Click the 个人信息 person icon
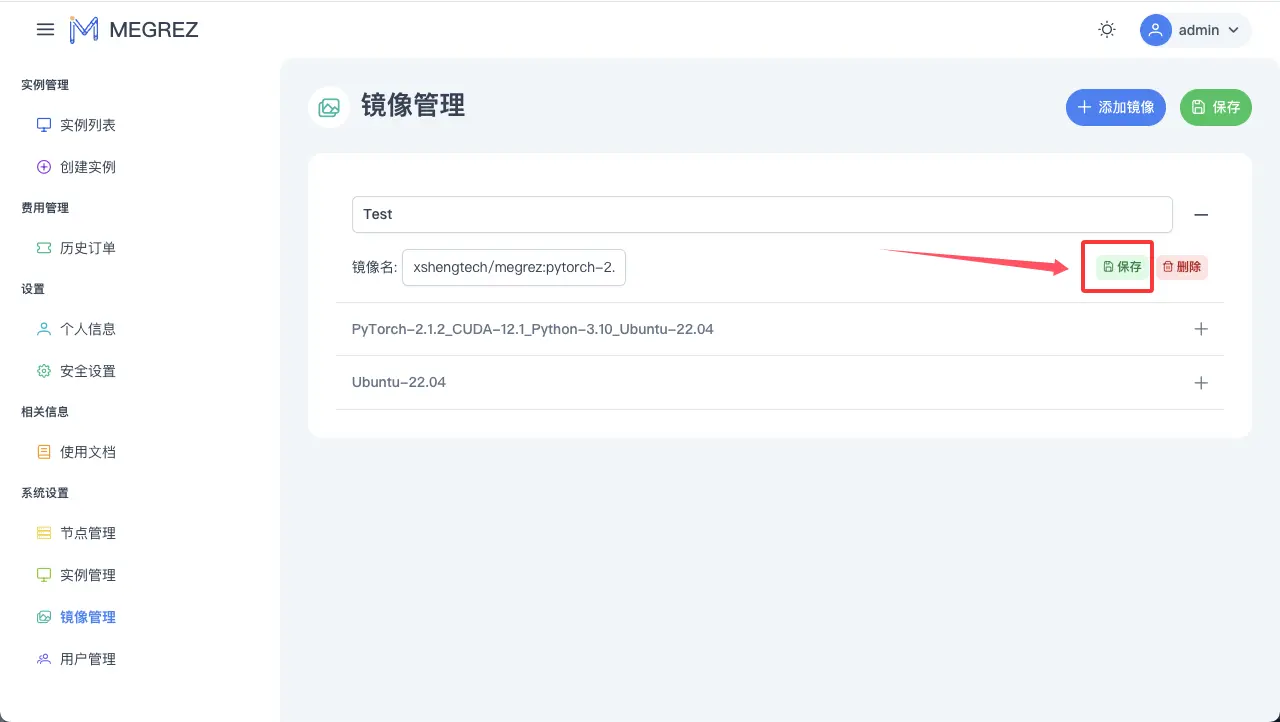The width and height of the screenshot is (1280, 722). (44, 329)
